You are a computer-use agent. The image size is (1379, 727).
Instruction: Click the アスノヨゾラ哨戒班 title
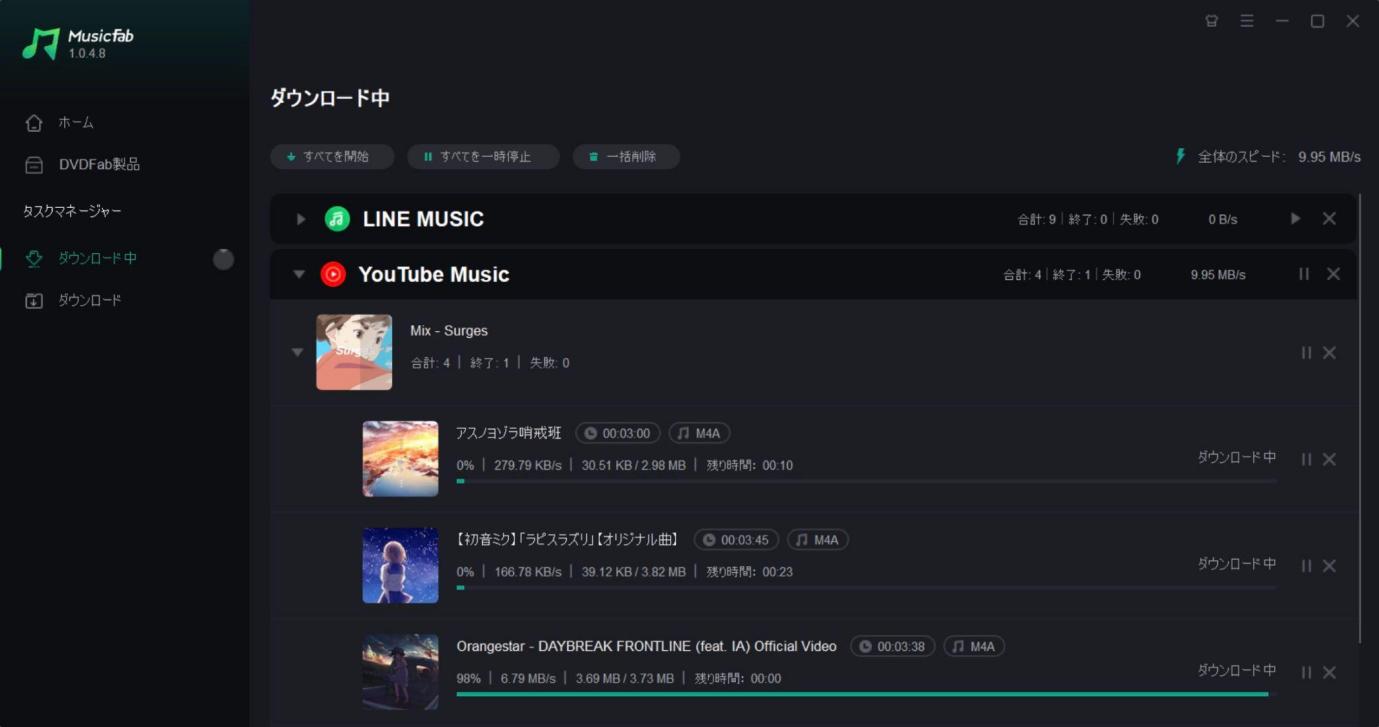(x=509, y=433)
